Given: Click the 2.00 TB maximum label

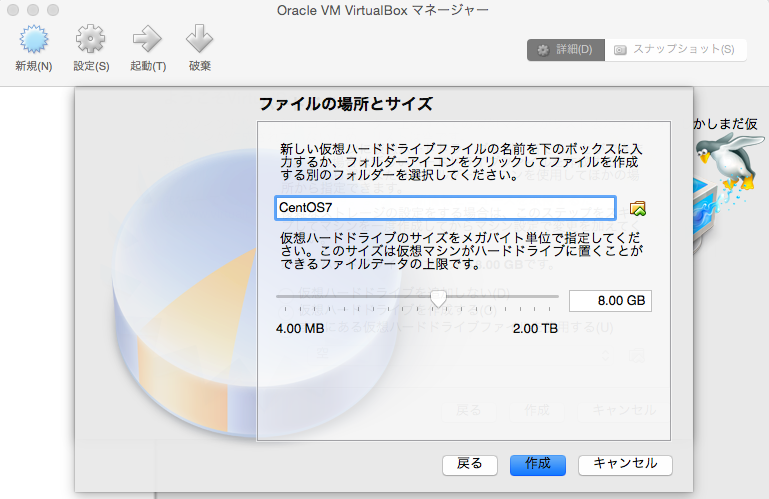Looking at the screenshot, I should (535, 329).
